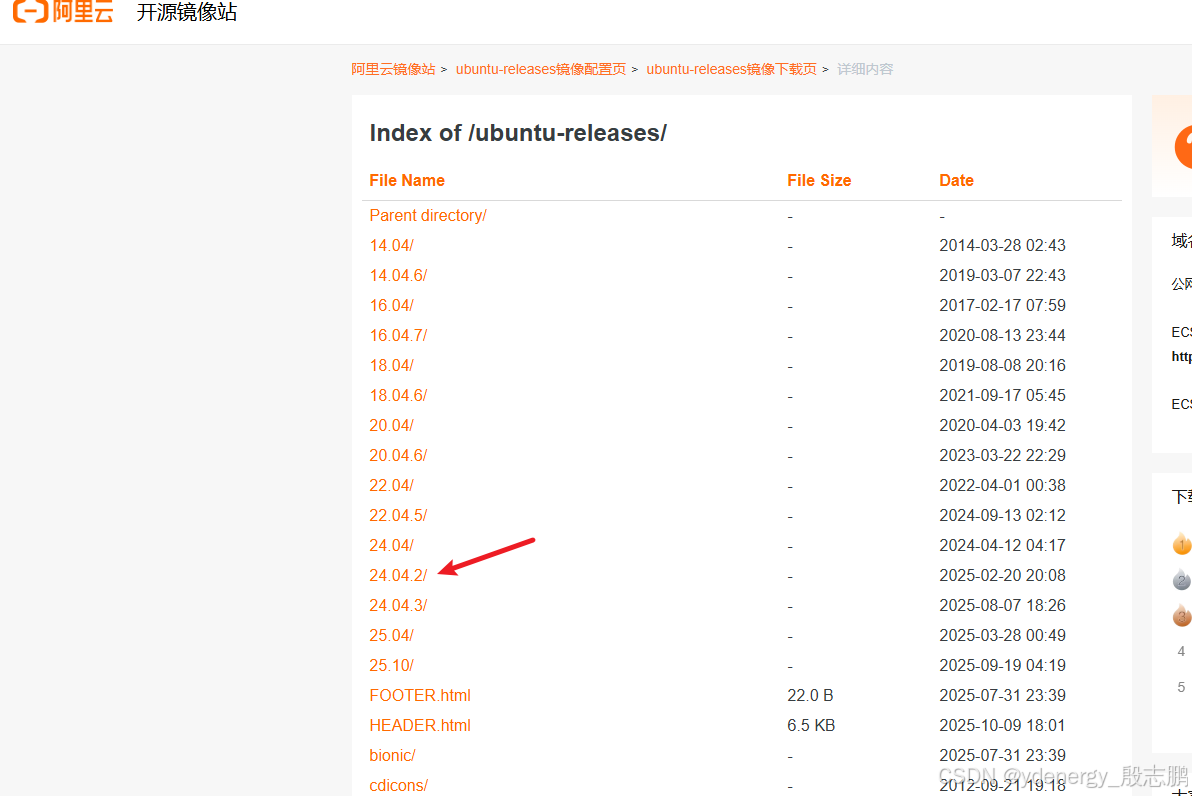Open the 24.04/ directory
1192x796 pixels.
click(392, 545)
